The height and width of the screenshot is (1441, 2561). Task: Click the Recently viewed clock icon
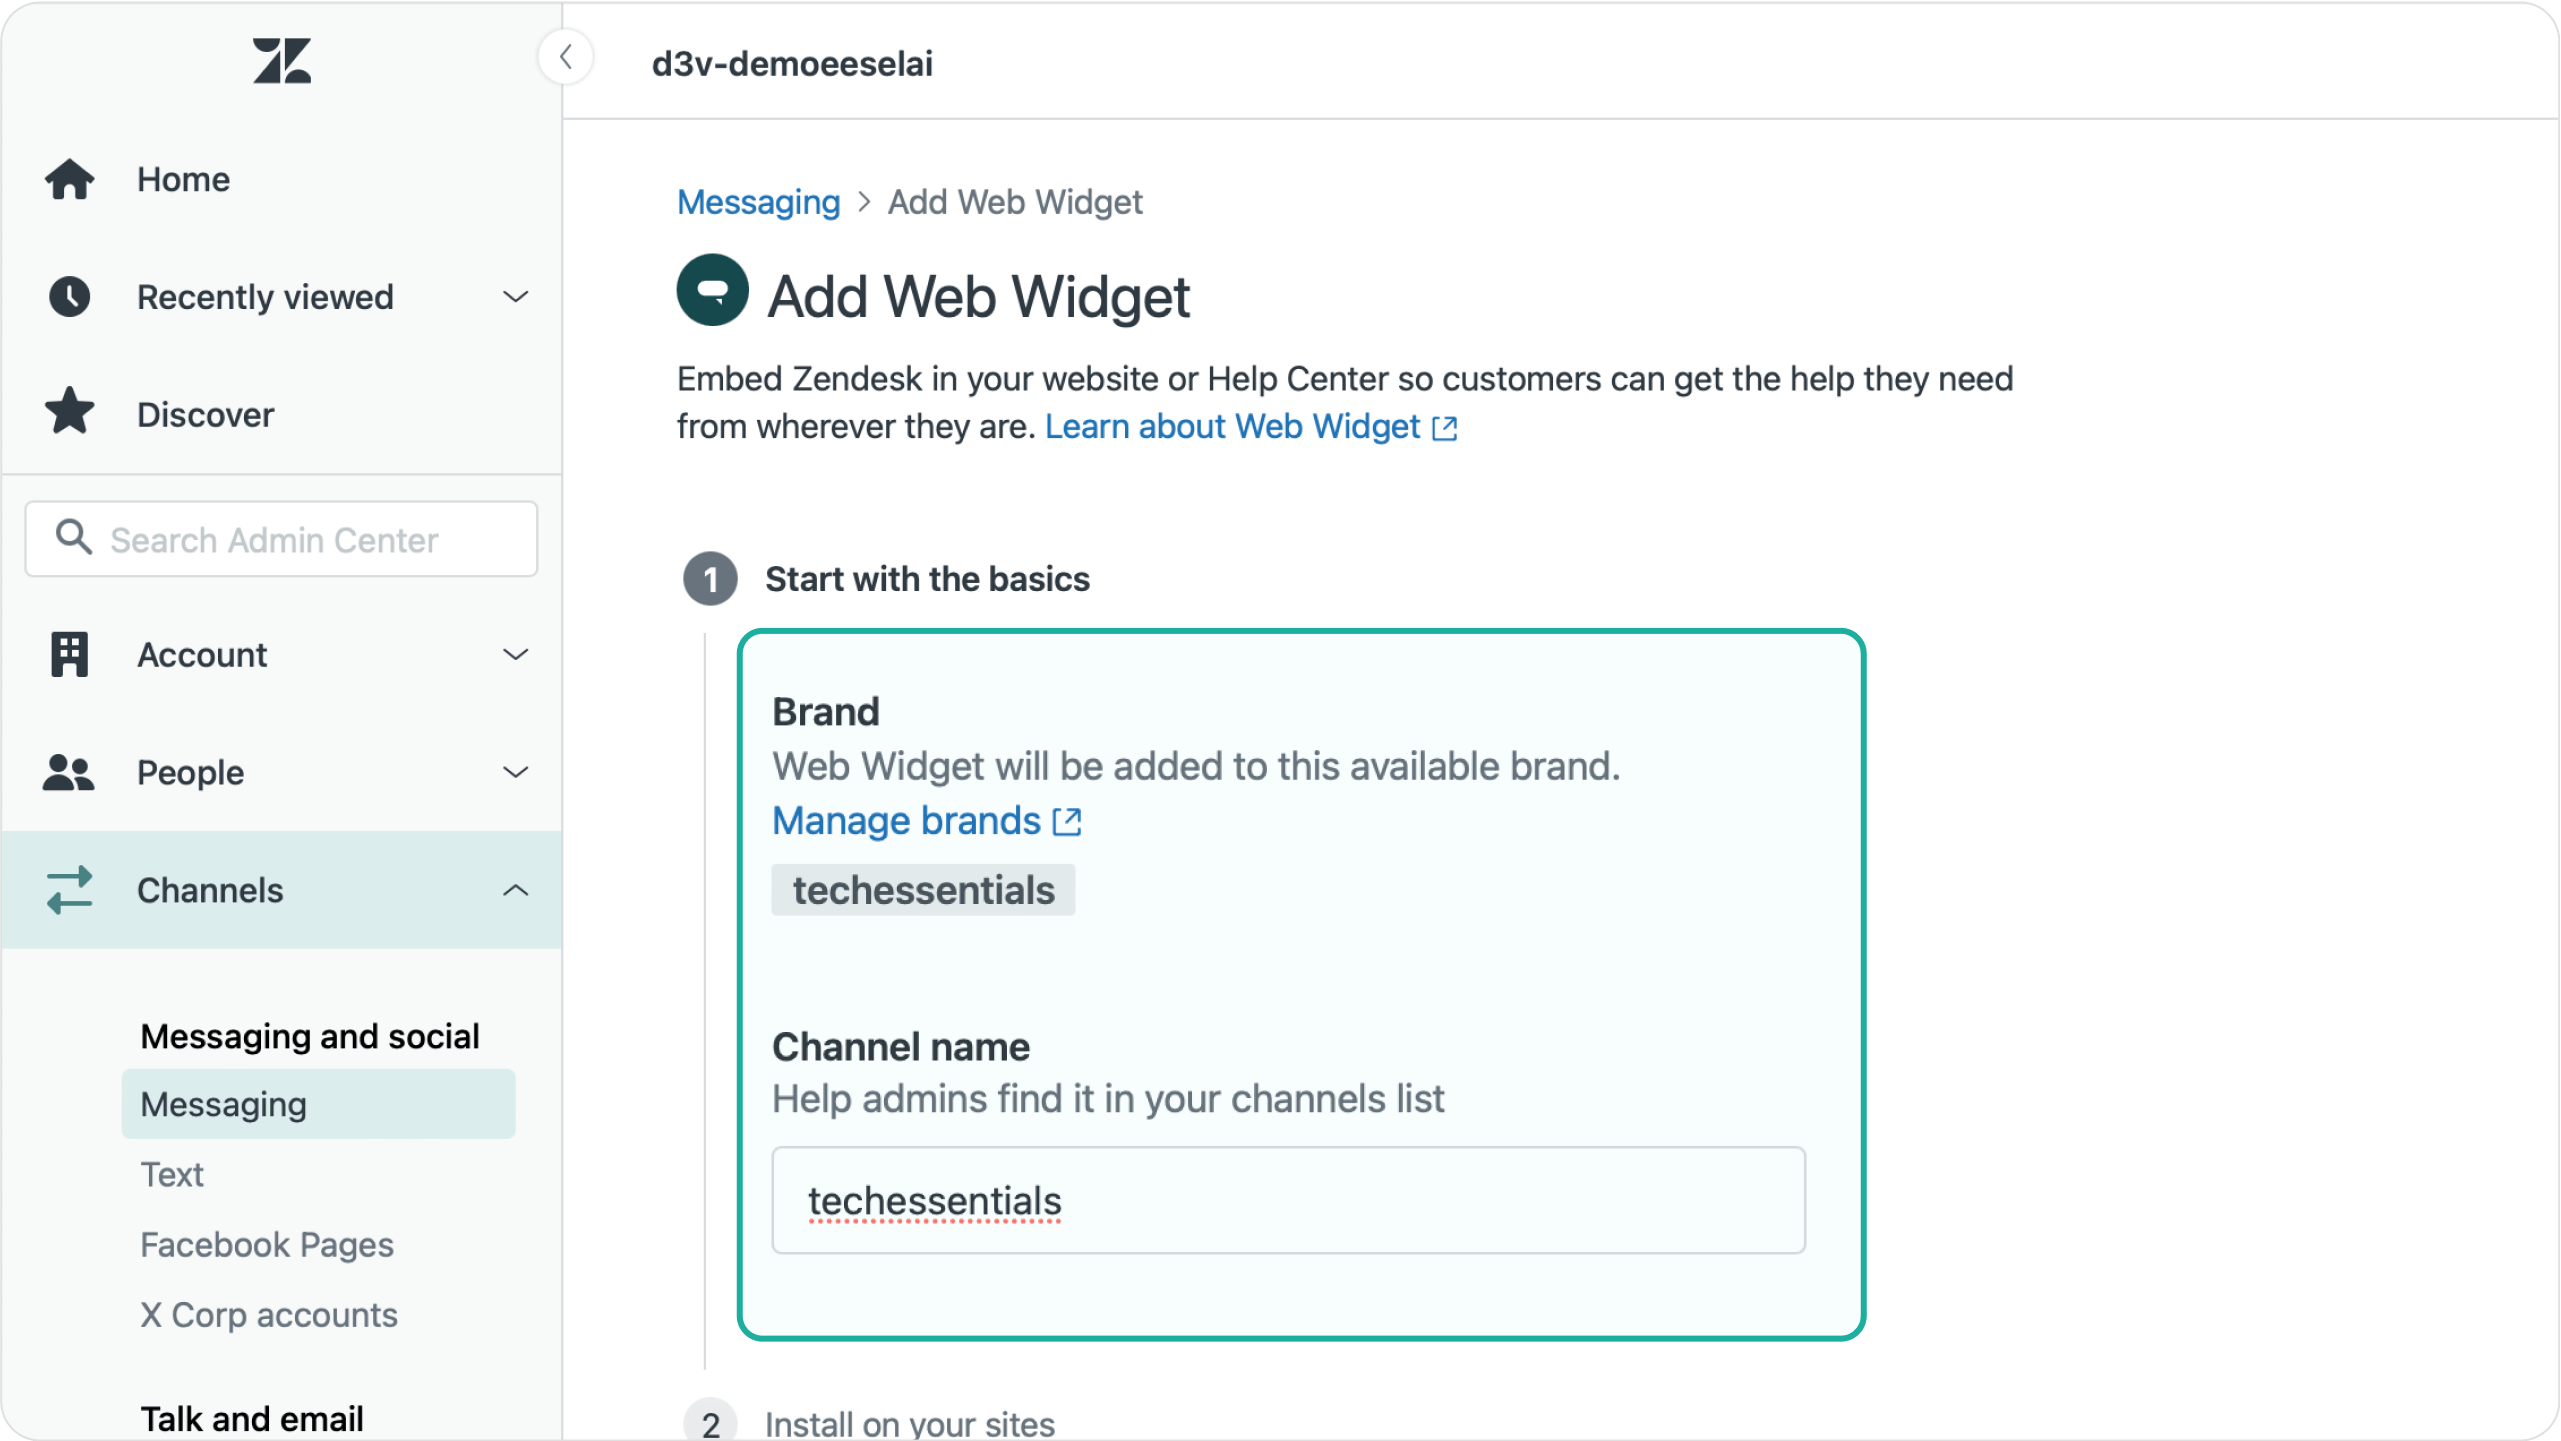[70, 296]
